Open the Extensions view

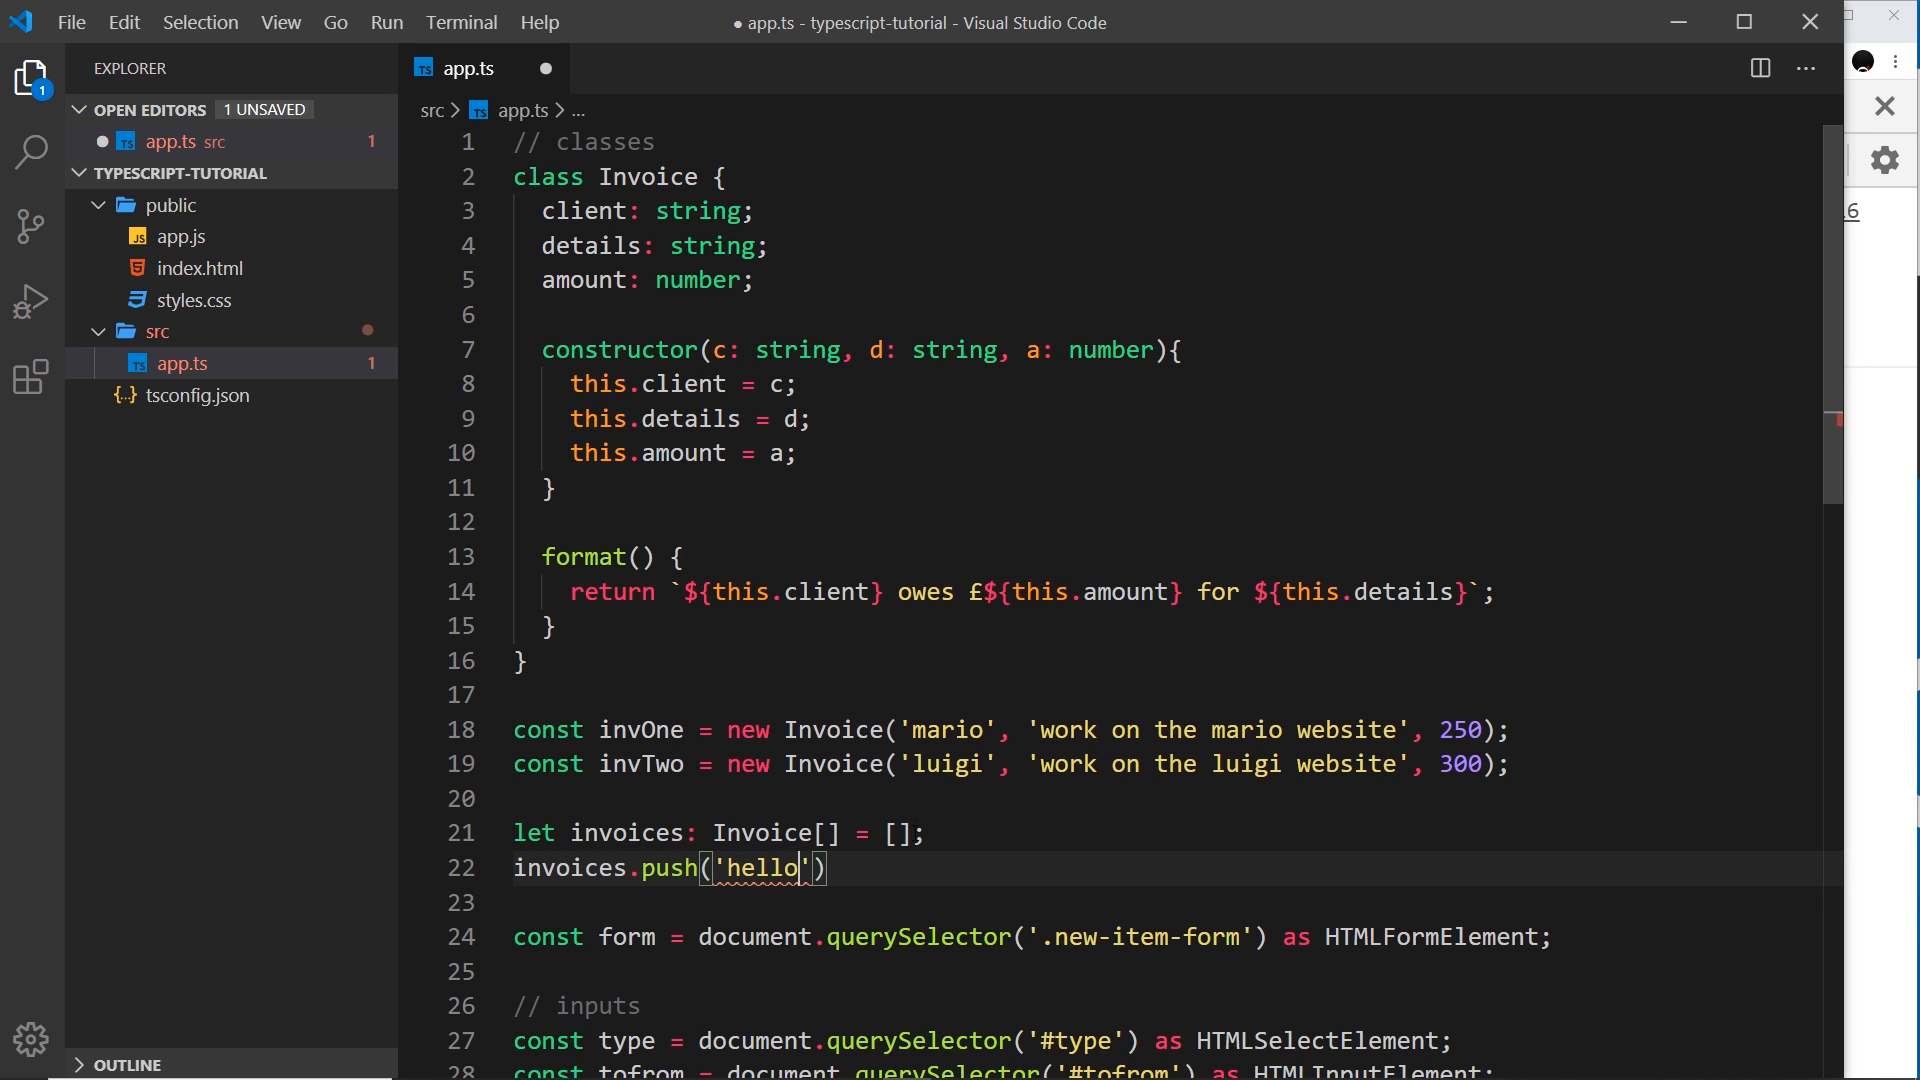click(x=32, y=377)
